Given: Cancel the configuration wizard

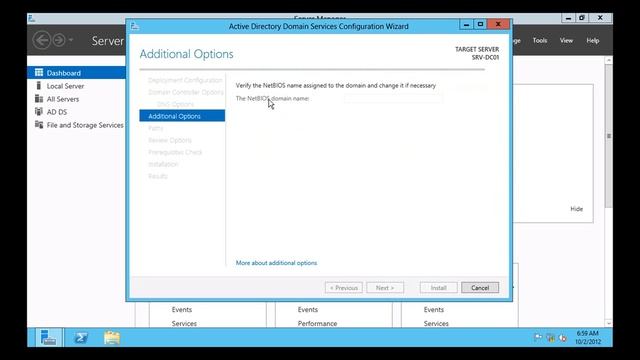Looking at the screenshot, I should (480, 288).
